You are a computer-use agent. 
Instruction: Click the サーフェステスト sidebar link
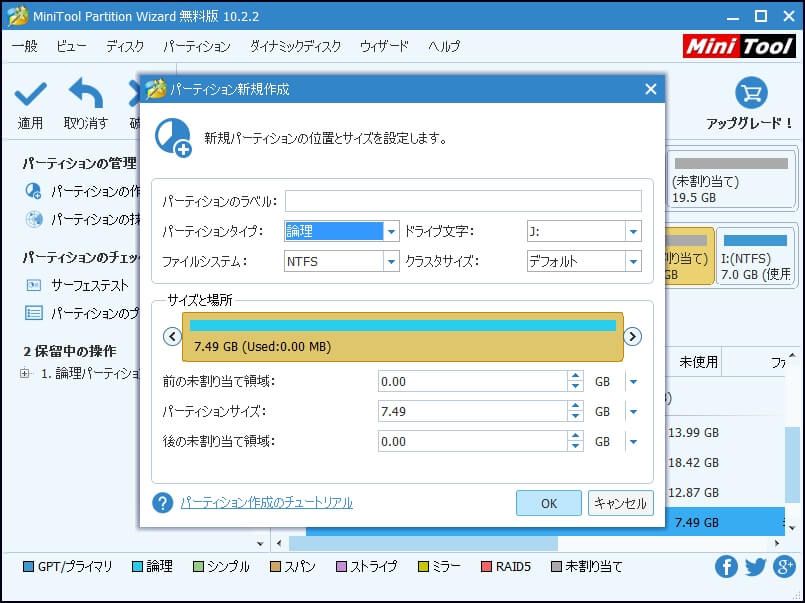click(x=90, y=285)
